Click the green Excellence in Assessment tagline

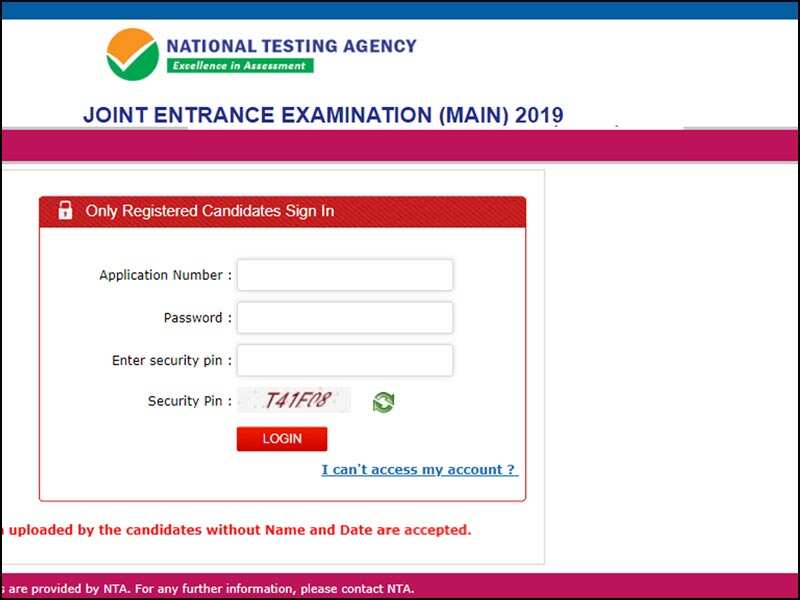point(240,66)
